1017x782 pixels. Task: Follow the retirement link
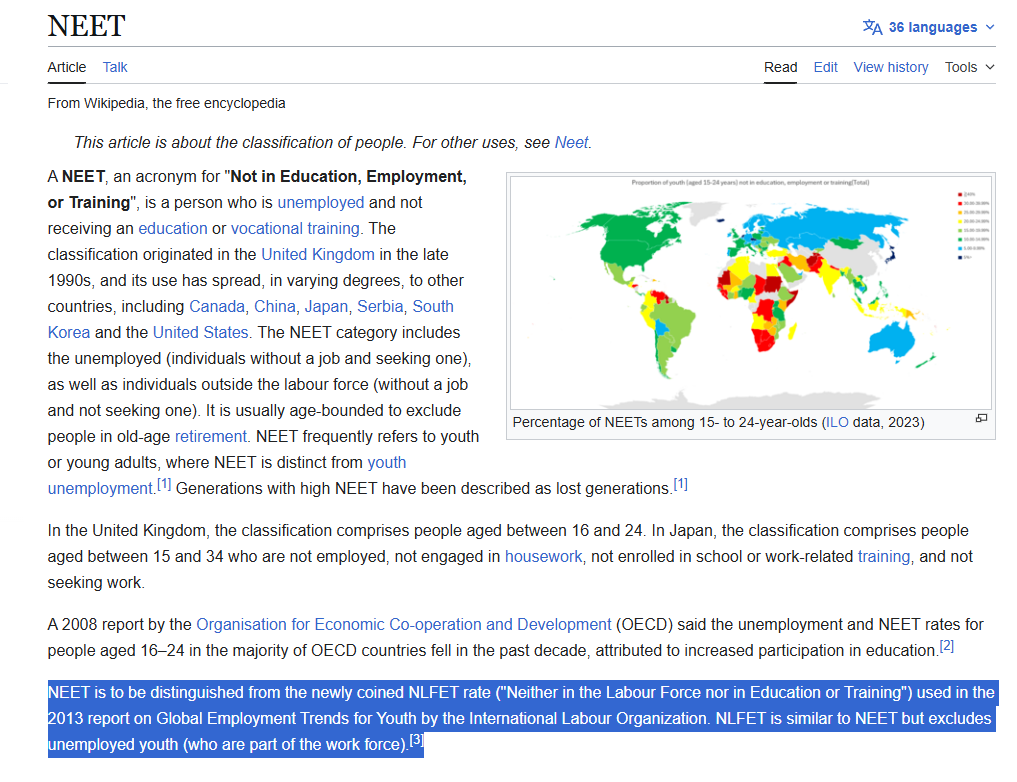coord(211,436)
